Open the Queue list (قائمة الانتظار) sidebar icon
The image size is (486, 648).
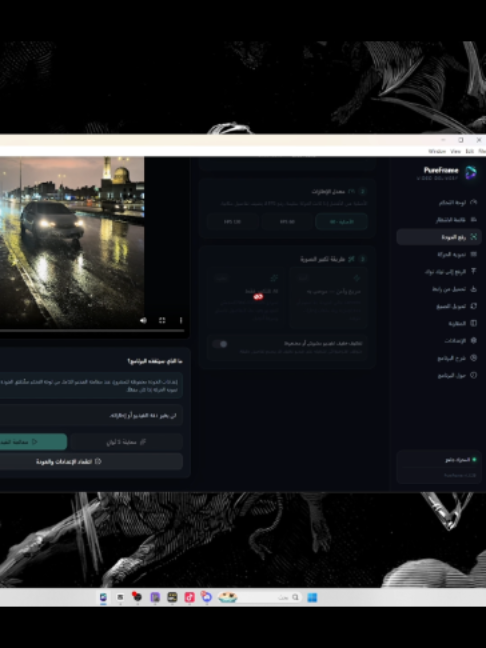[x=474, y=220]
